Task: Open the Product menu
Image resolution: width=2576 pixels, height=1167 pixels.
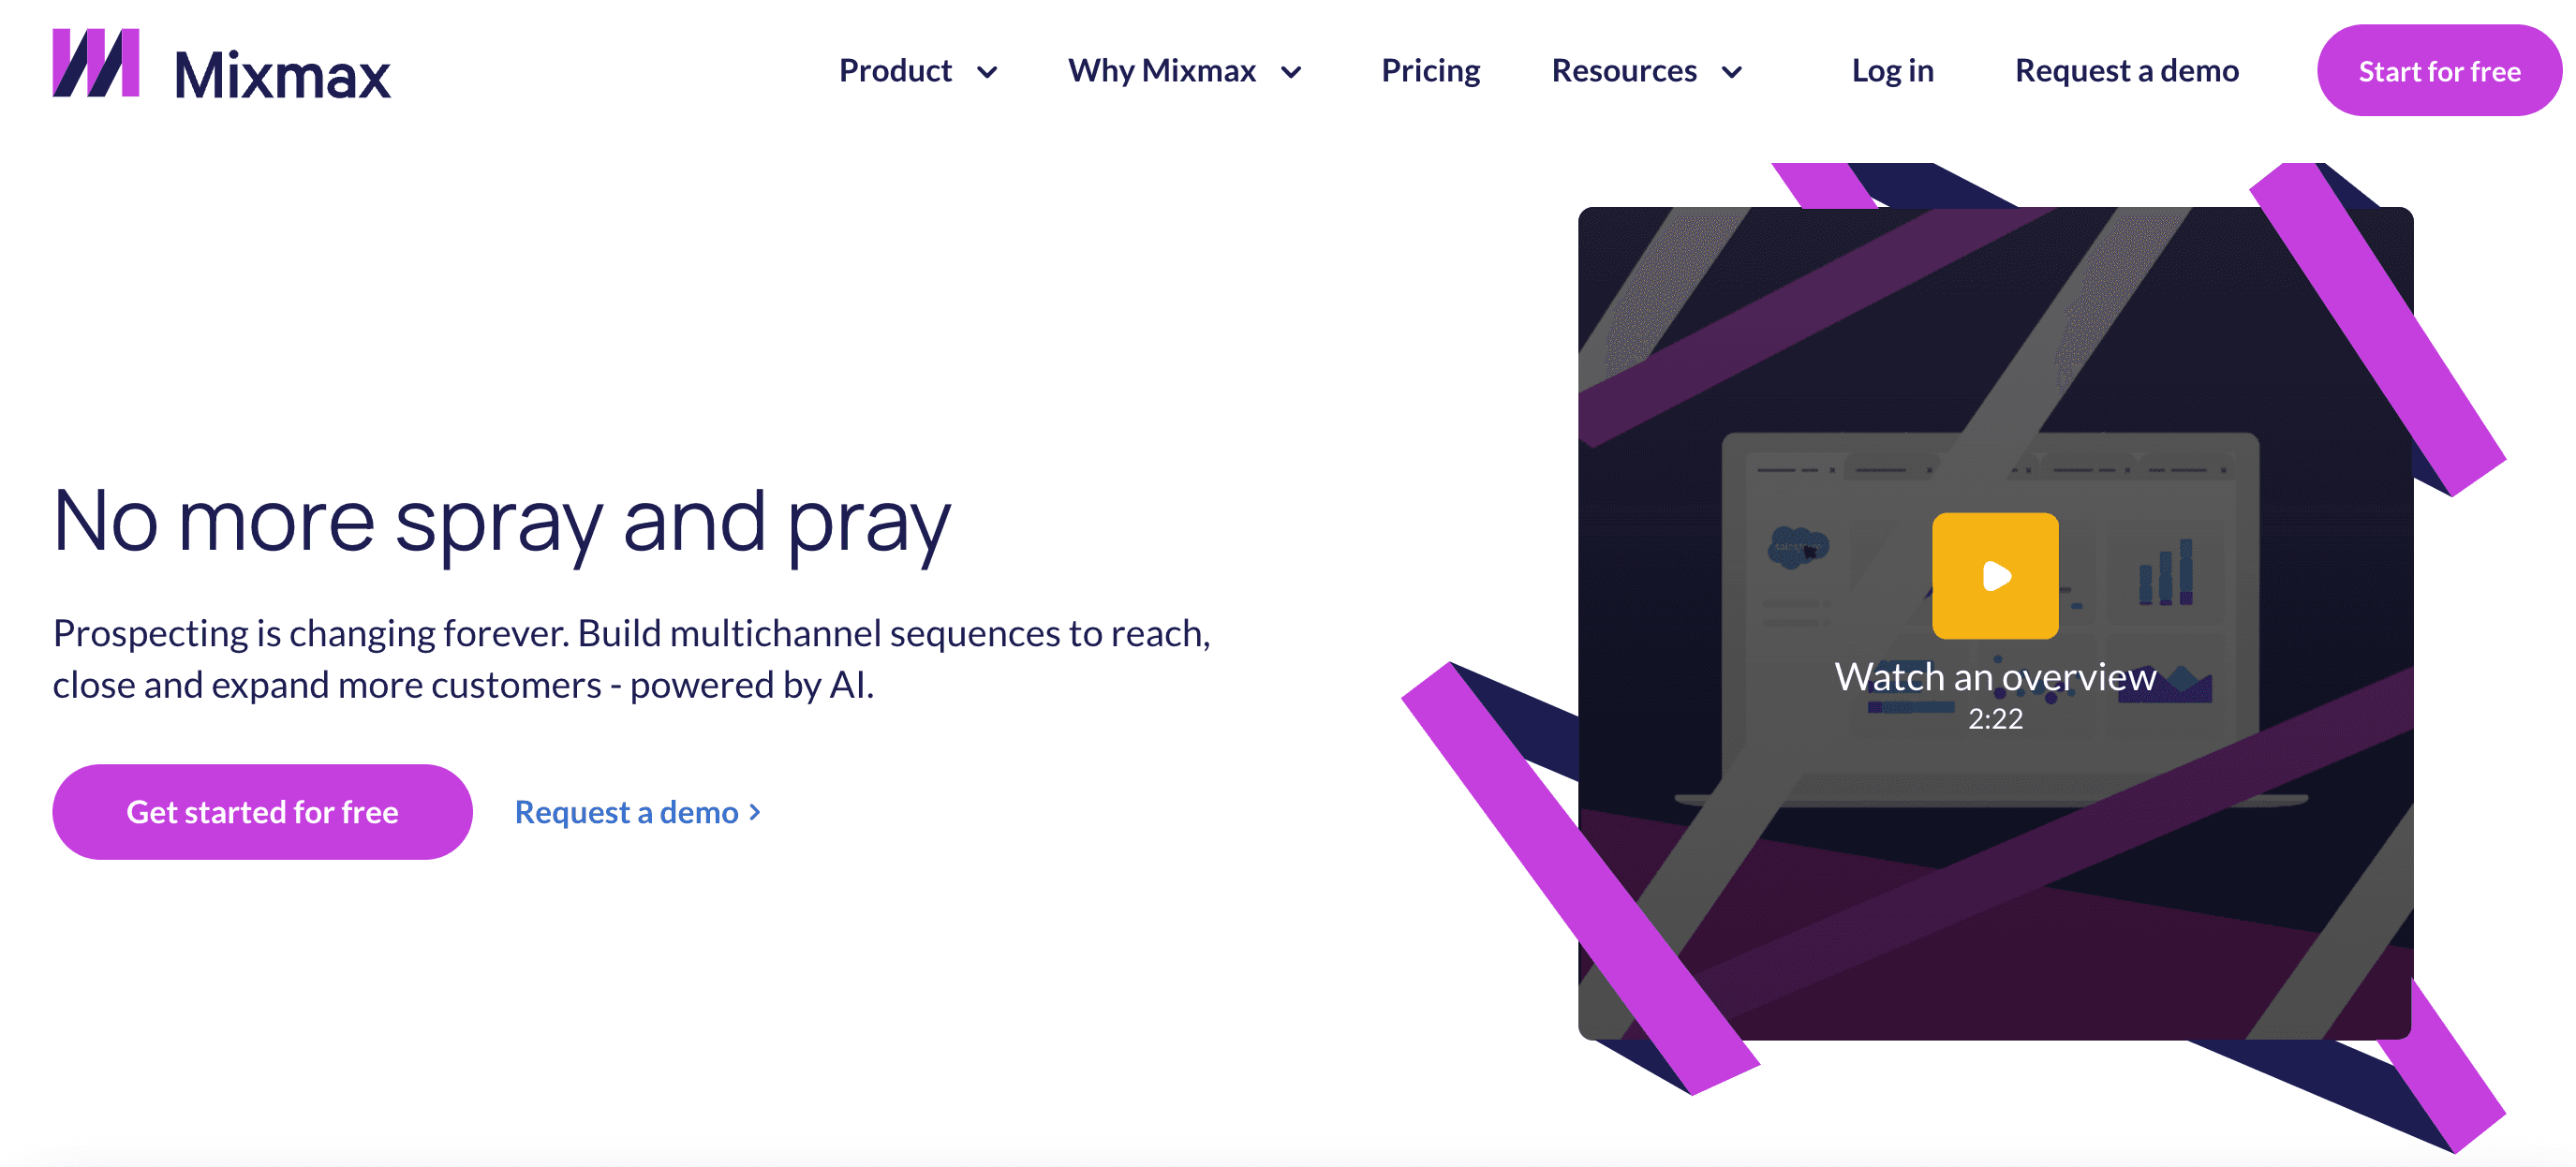Action: [895, 71]
